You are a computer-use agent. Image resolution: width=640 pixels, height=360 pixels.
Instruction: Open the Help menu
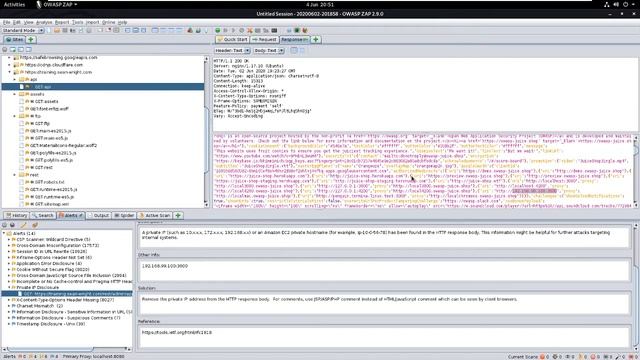pos(122,22)
